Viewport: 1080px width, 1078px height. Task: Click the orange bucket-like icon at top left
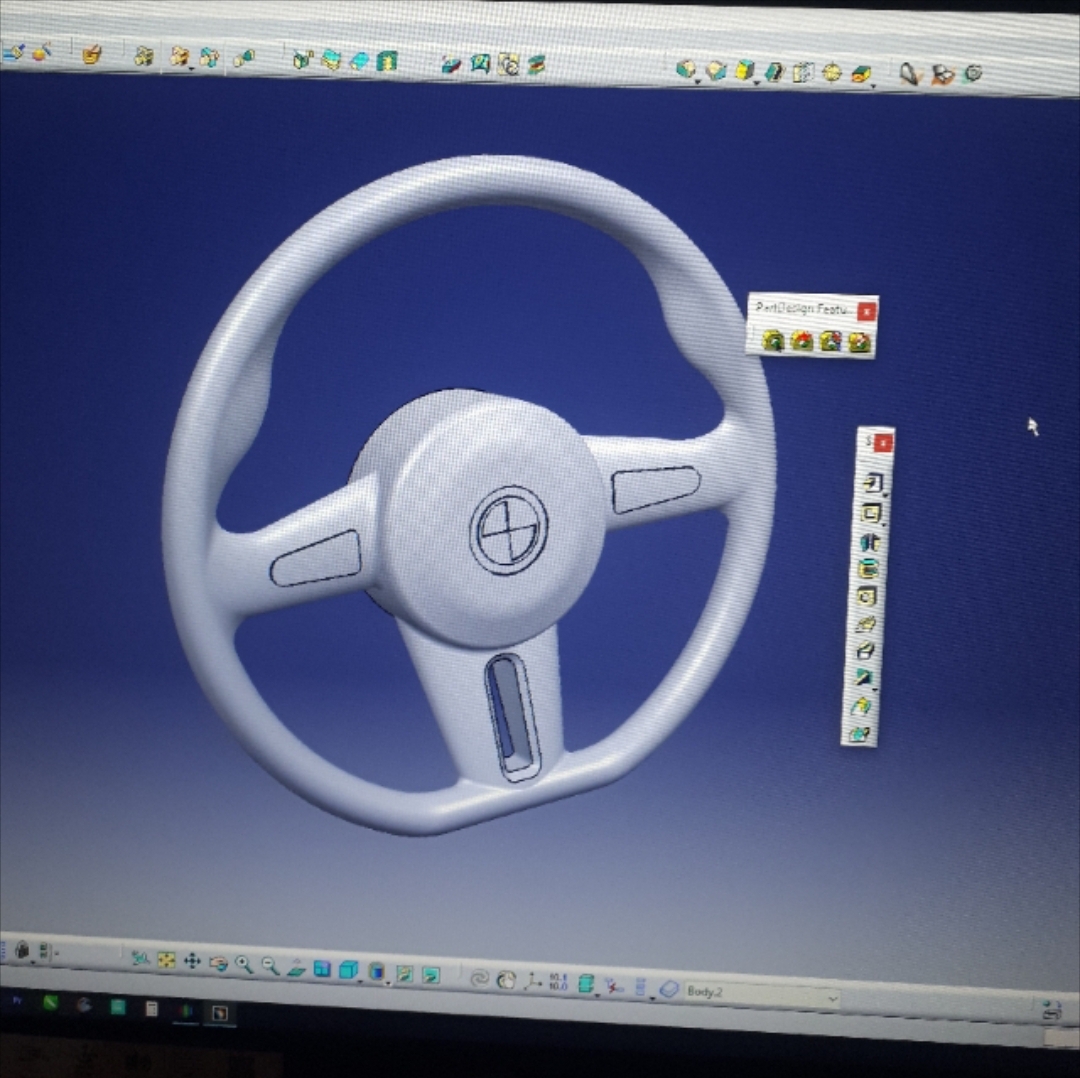click(x=91, y=54)
